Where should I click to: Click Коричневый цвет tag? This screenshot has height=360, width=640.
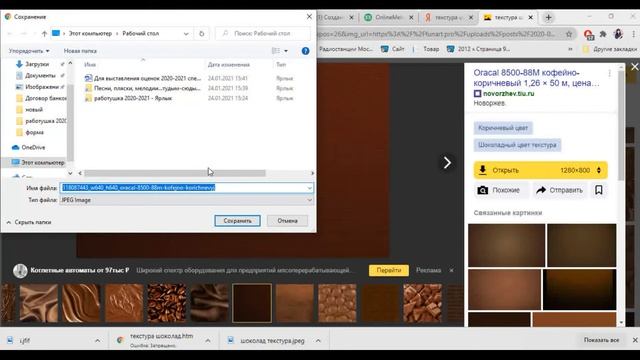click(x=503, y=128)
